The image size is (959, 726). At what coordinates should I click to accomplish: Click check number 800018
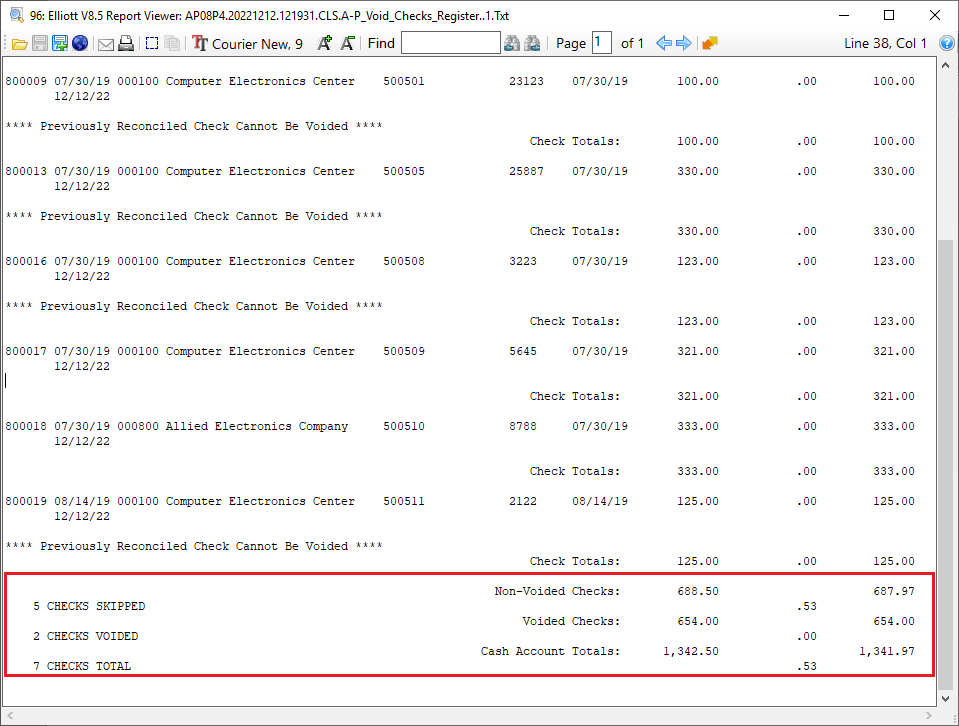26,426
